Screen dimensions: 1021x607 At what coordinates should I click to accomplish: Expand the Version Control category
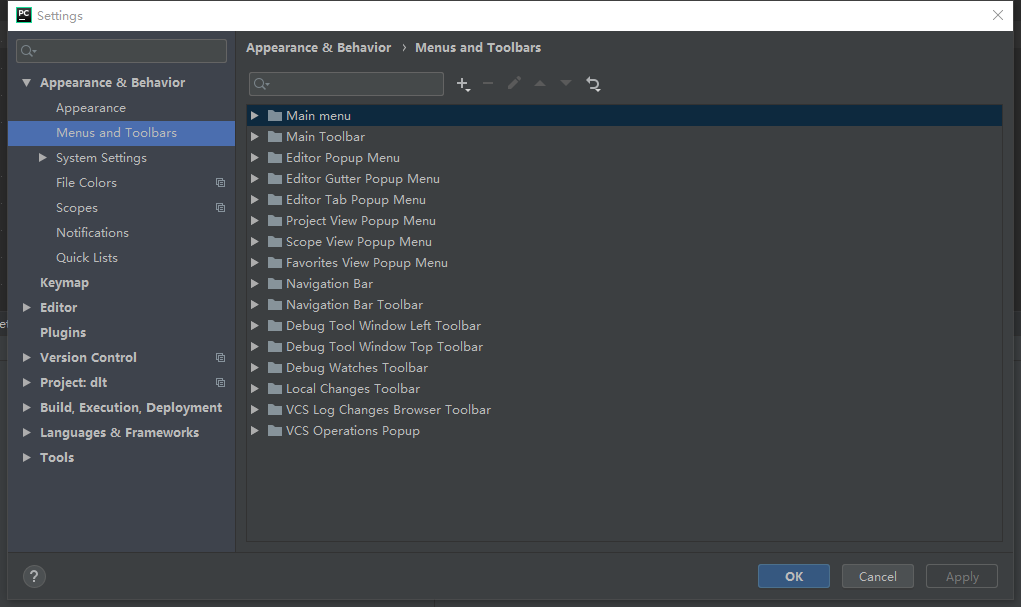(25, 357)
